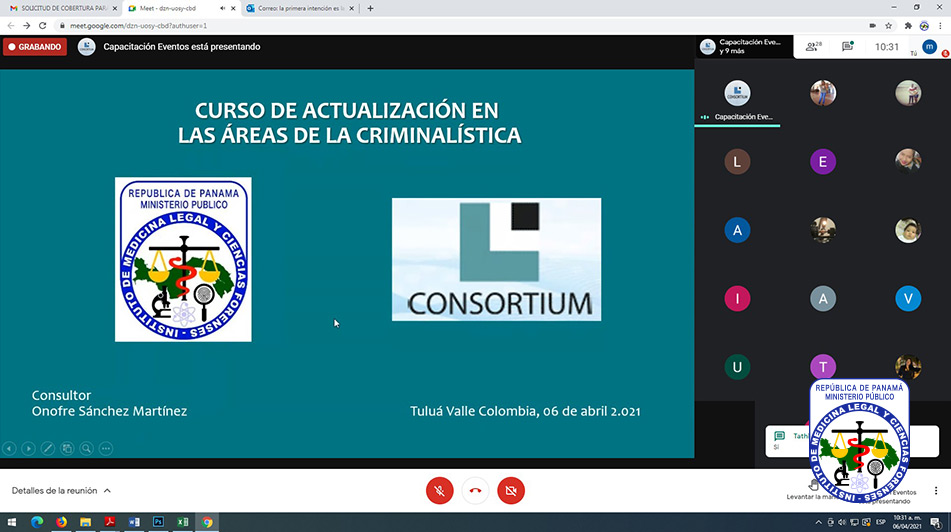Mute the Meet tab via its speaker icon
This screenshot has width=951, height=532.
(223, 8)
